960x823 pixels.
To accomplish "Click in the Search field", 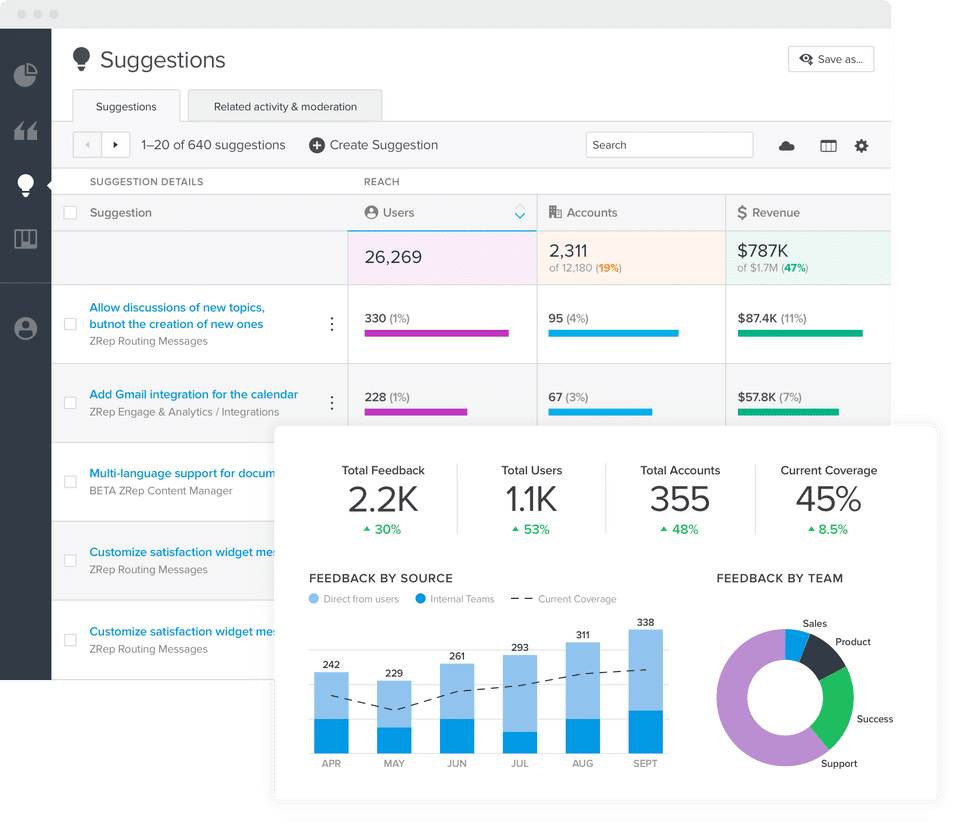I will coord(669,145).
